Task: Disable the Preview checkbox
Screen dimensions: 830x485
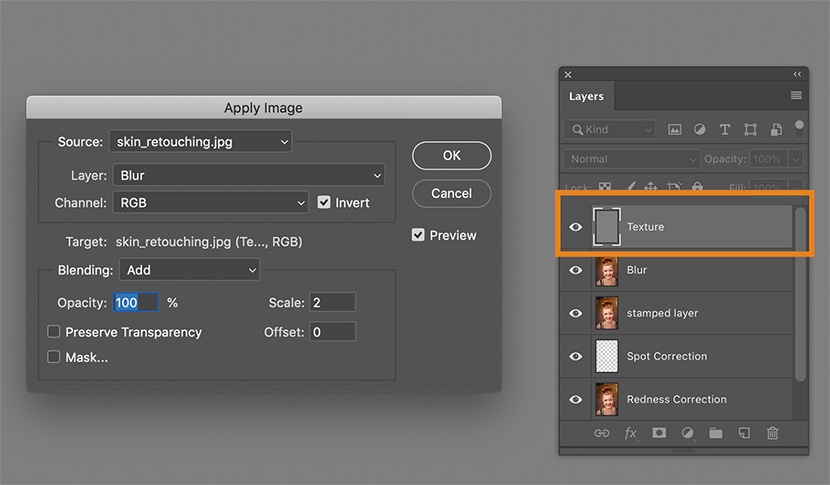Action: click(x=418, y=235)
